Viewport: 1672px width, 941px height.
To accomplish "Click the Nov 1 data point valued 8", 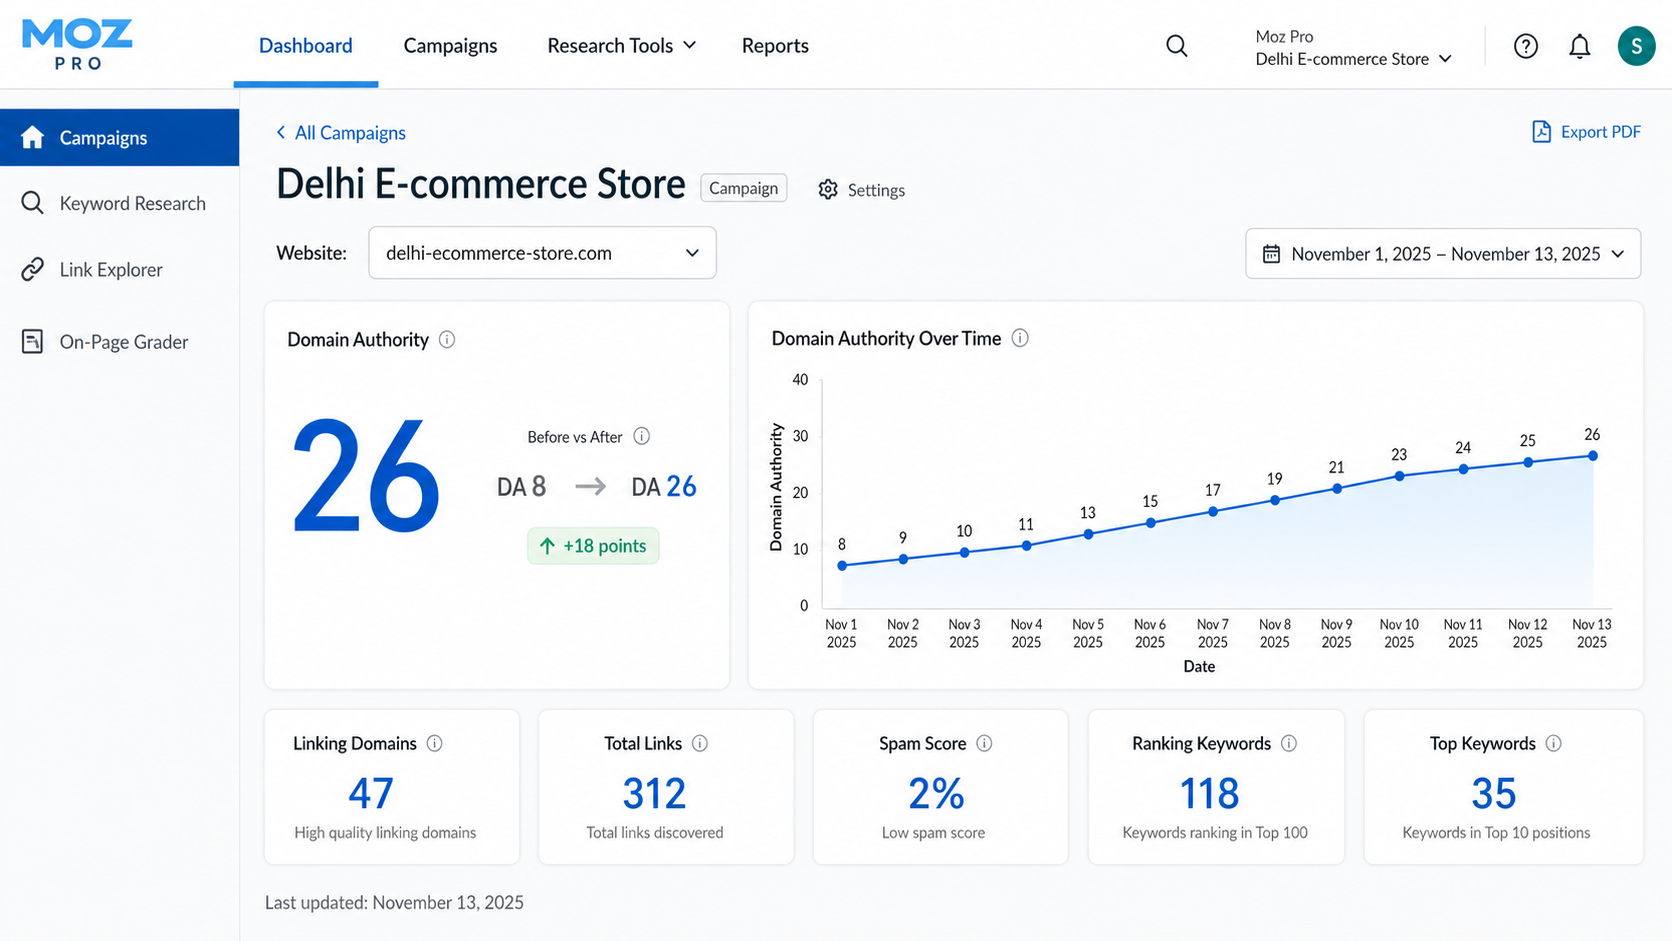I will [842, 566].
